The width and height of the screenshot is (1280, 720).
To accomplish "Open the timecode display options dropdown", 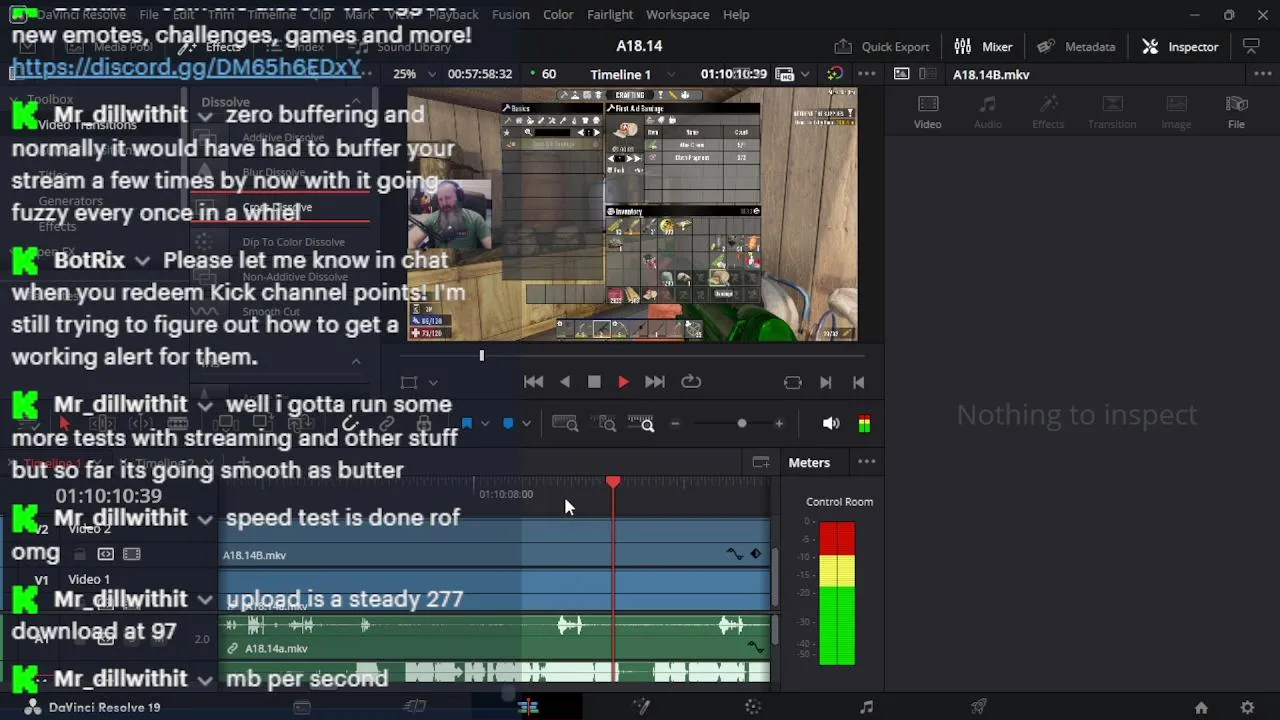I will (x=806, y=74).
